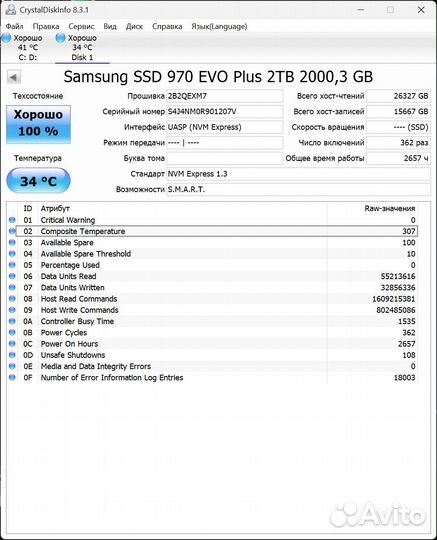This screenshot has height=540, width=437.
Task: Click the Прошивка firmware field 2B2QEXM7
Action: [x=225, y=96]
